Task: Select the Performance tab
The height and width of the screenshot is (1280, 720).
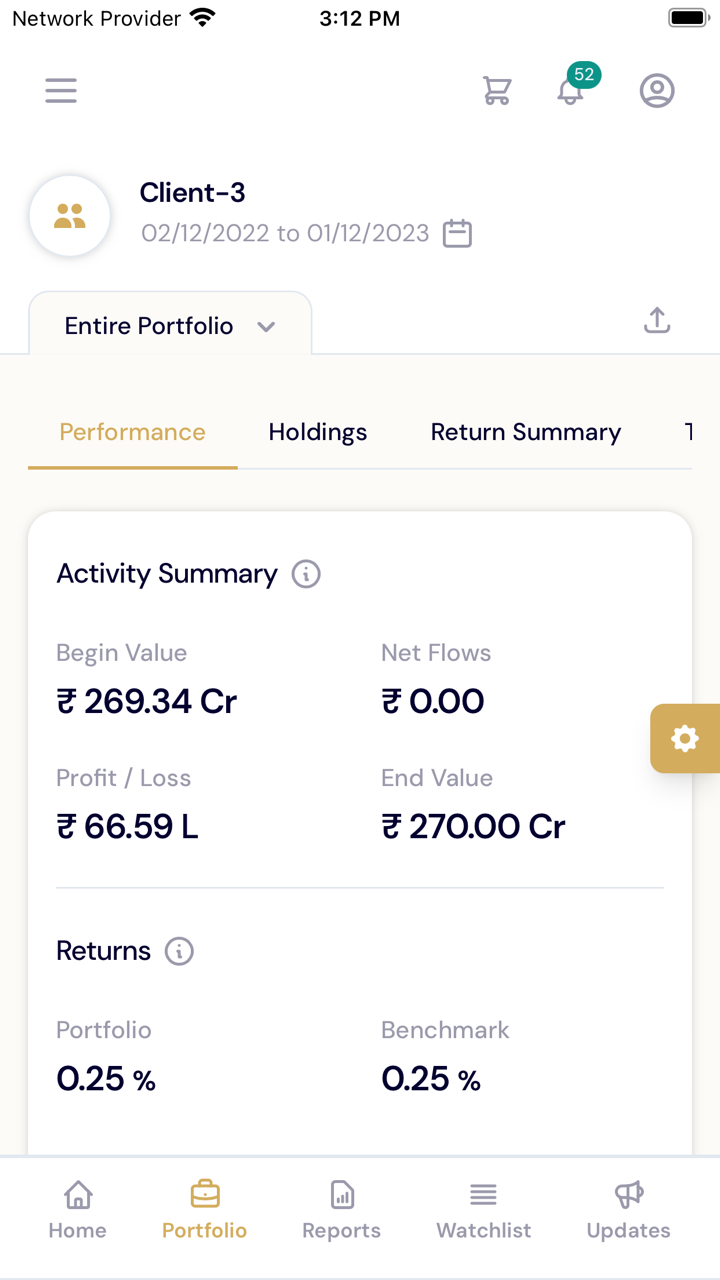Action: (x=132, y=432)
